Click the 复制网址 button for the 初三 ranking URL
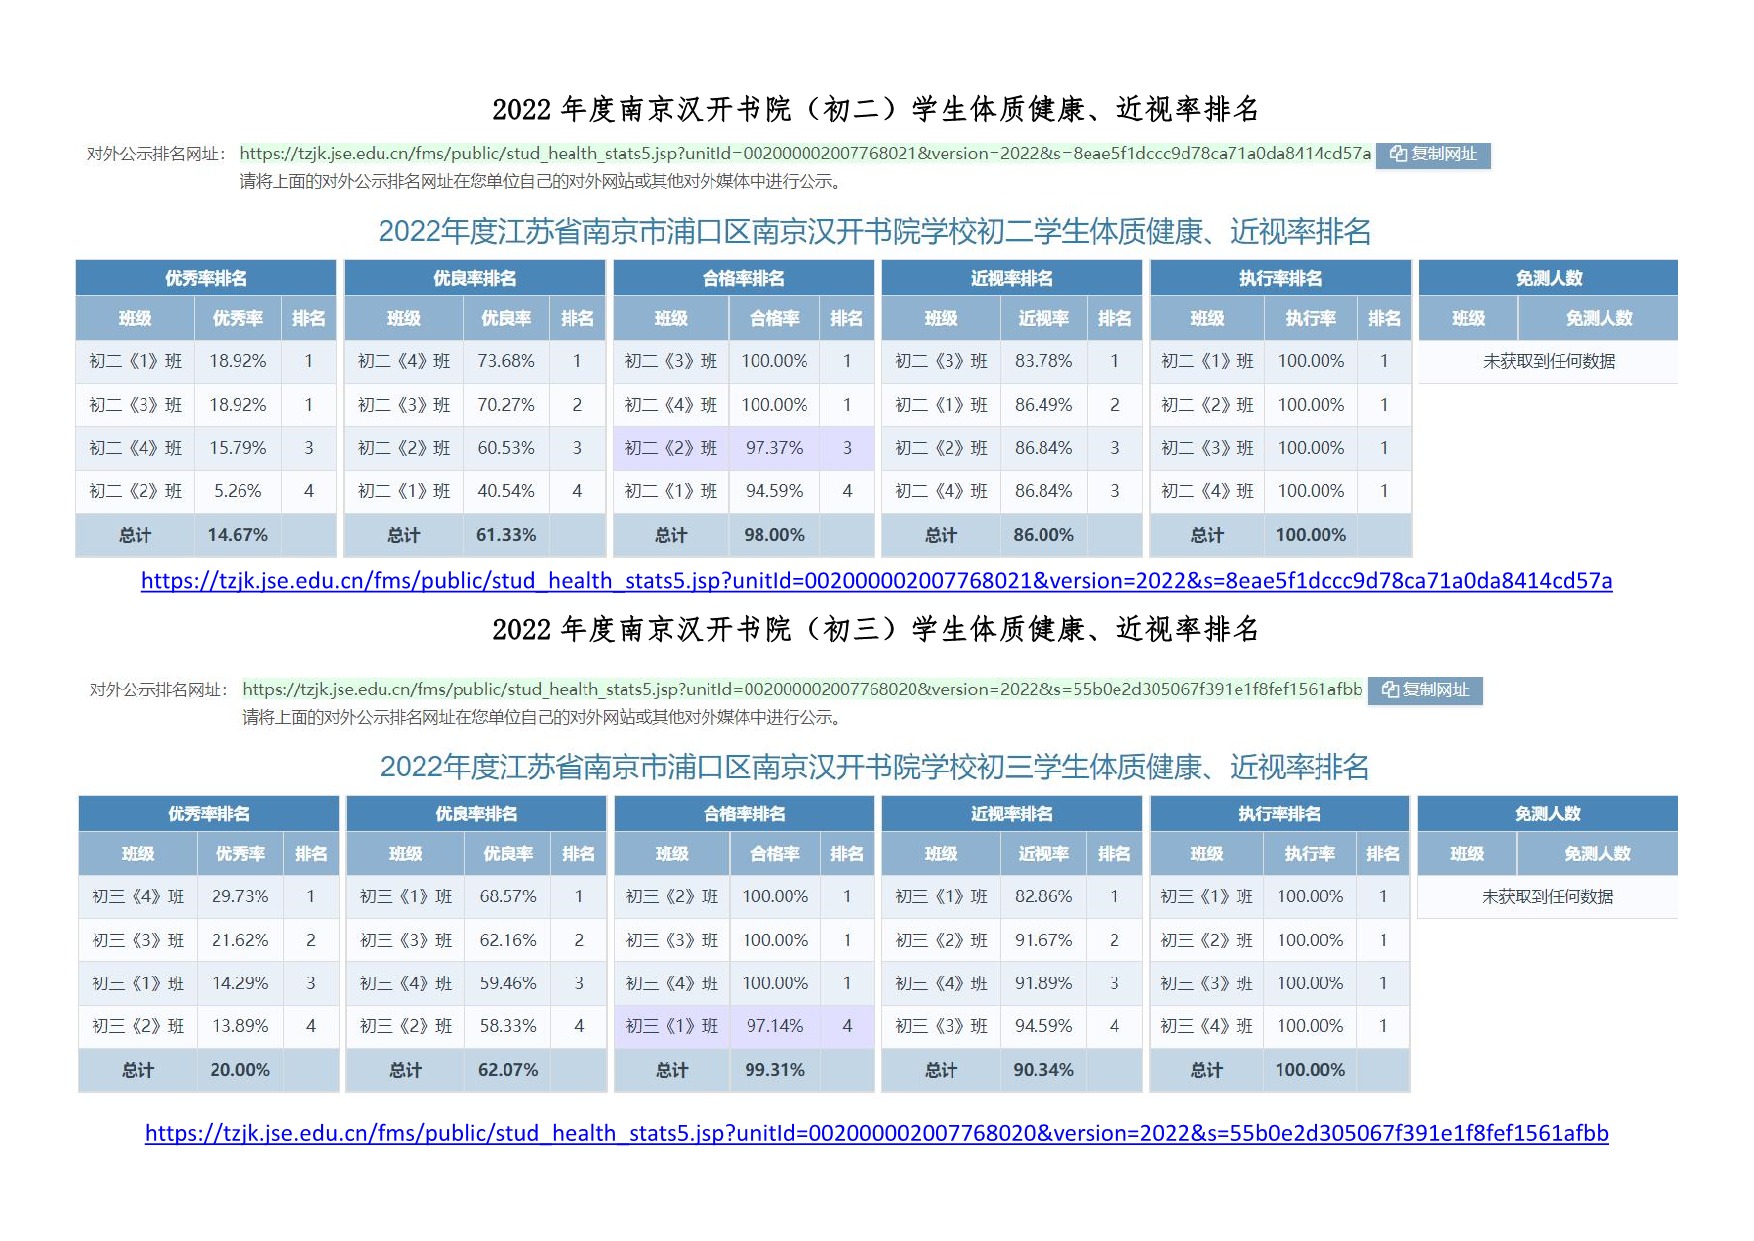 [x=1425, y=690]
